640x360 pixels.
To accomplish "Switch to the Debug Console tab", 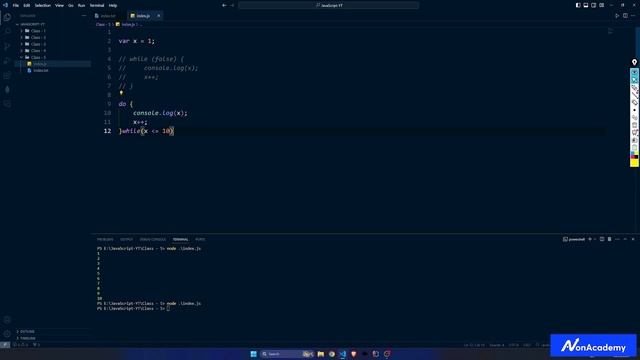I will click(153, 239).
